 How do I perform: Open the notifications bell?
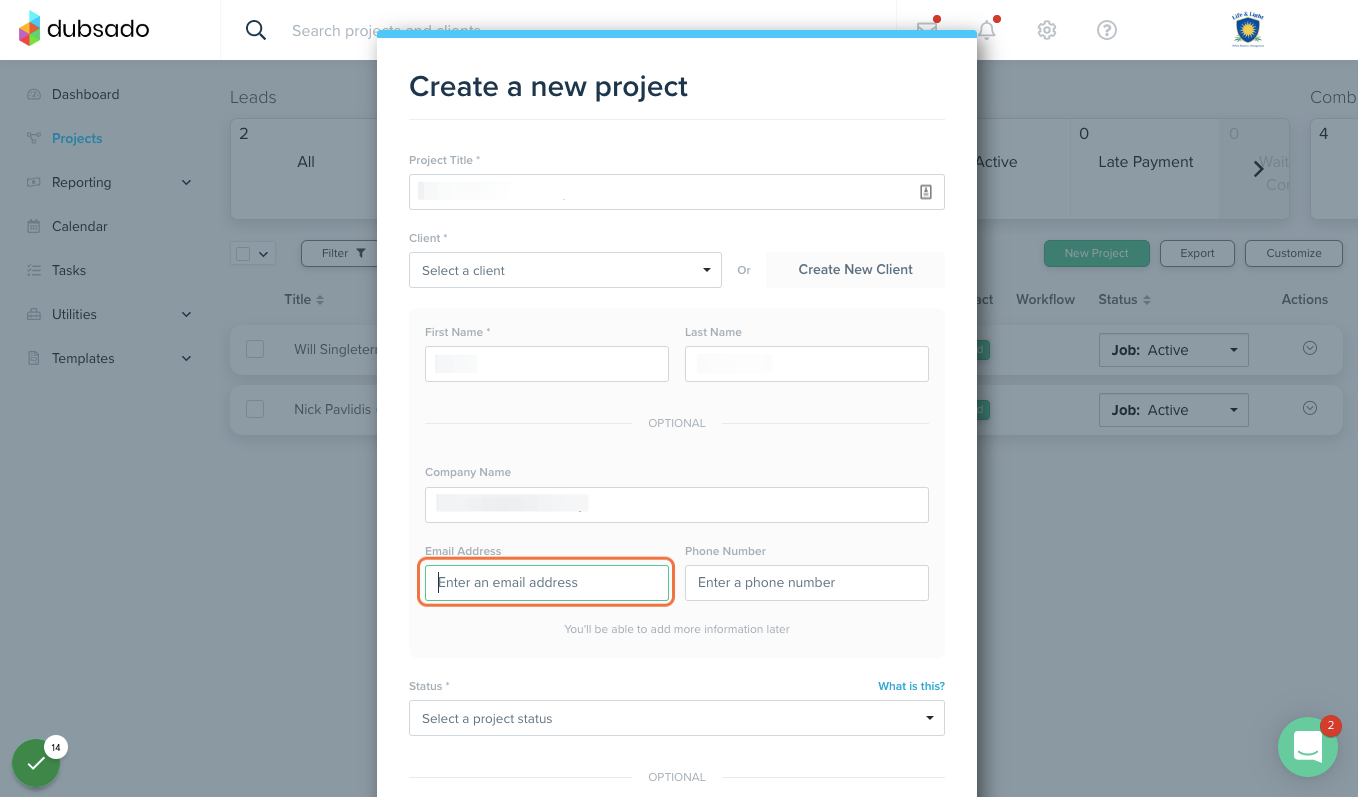(987, 29)
